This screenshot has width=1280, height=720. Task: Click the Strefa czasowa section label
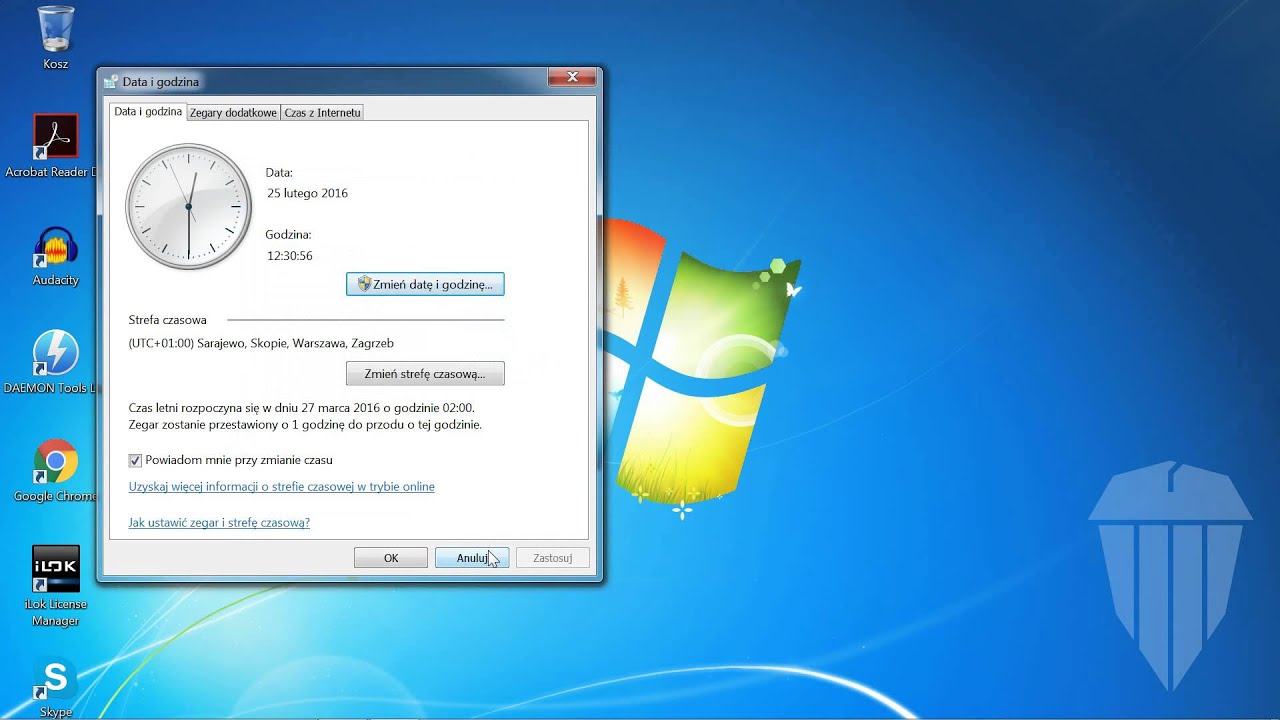[168, 320]
